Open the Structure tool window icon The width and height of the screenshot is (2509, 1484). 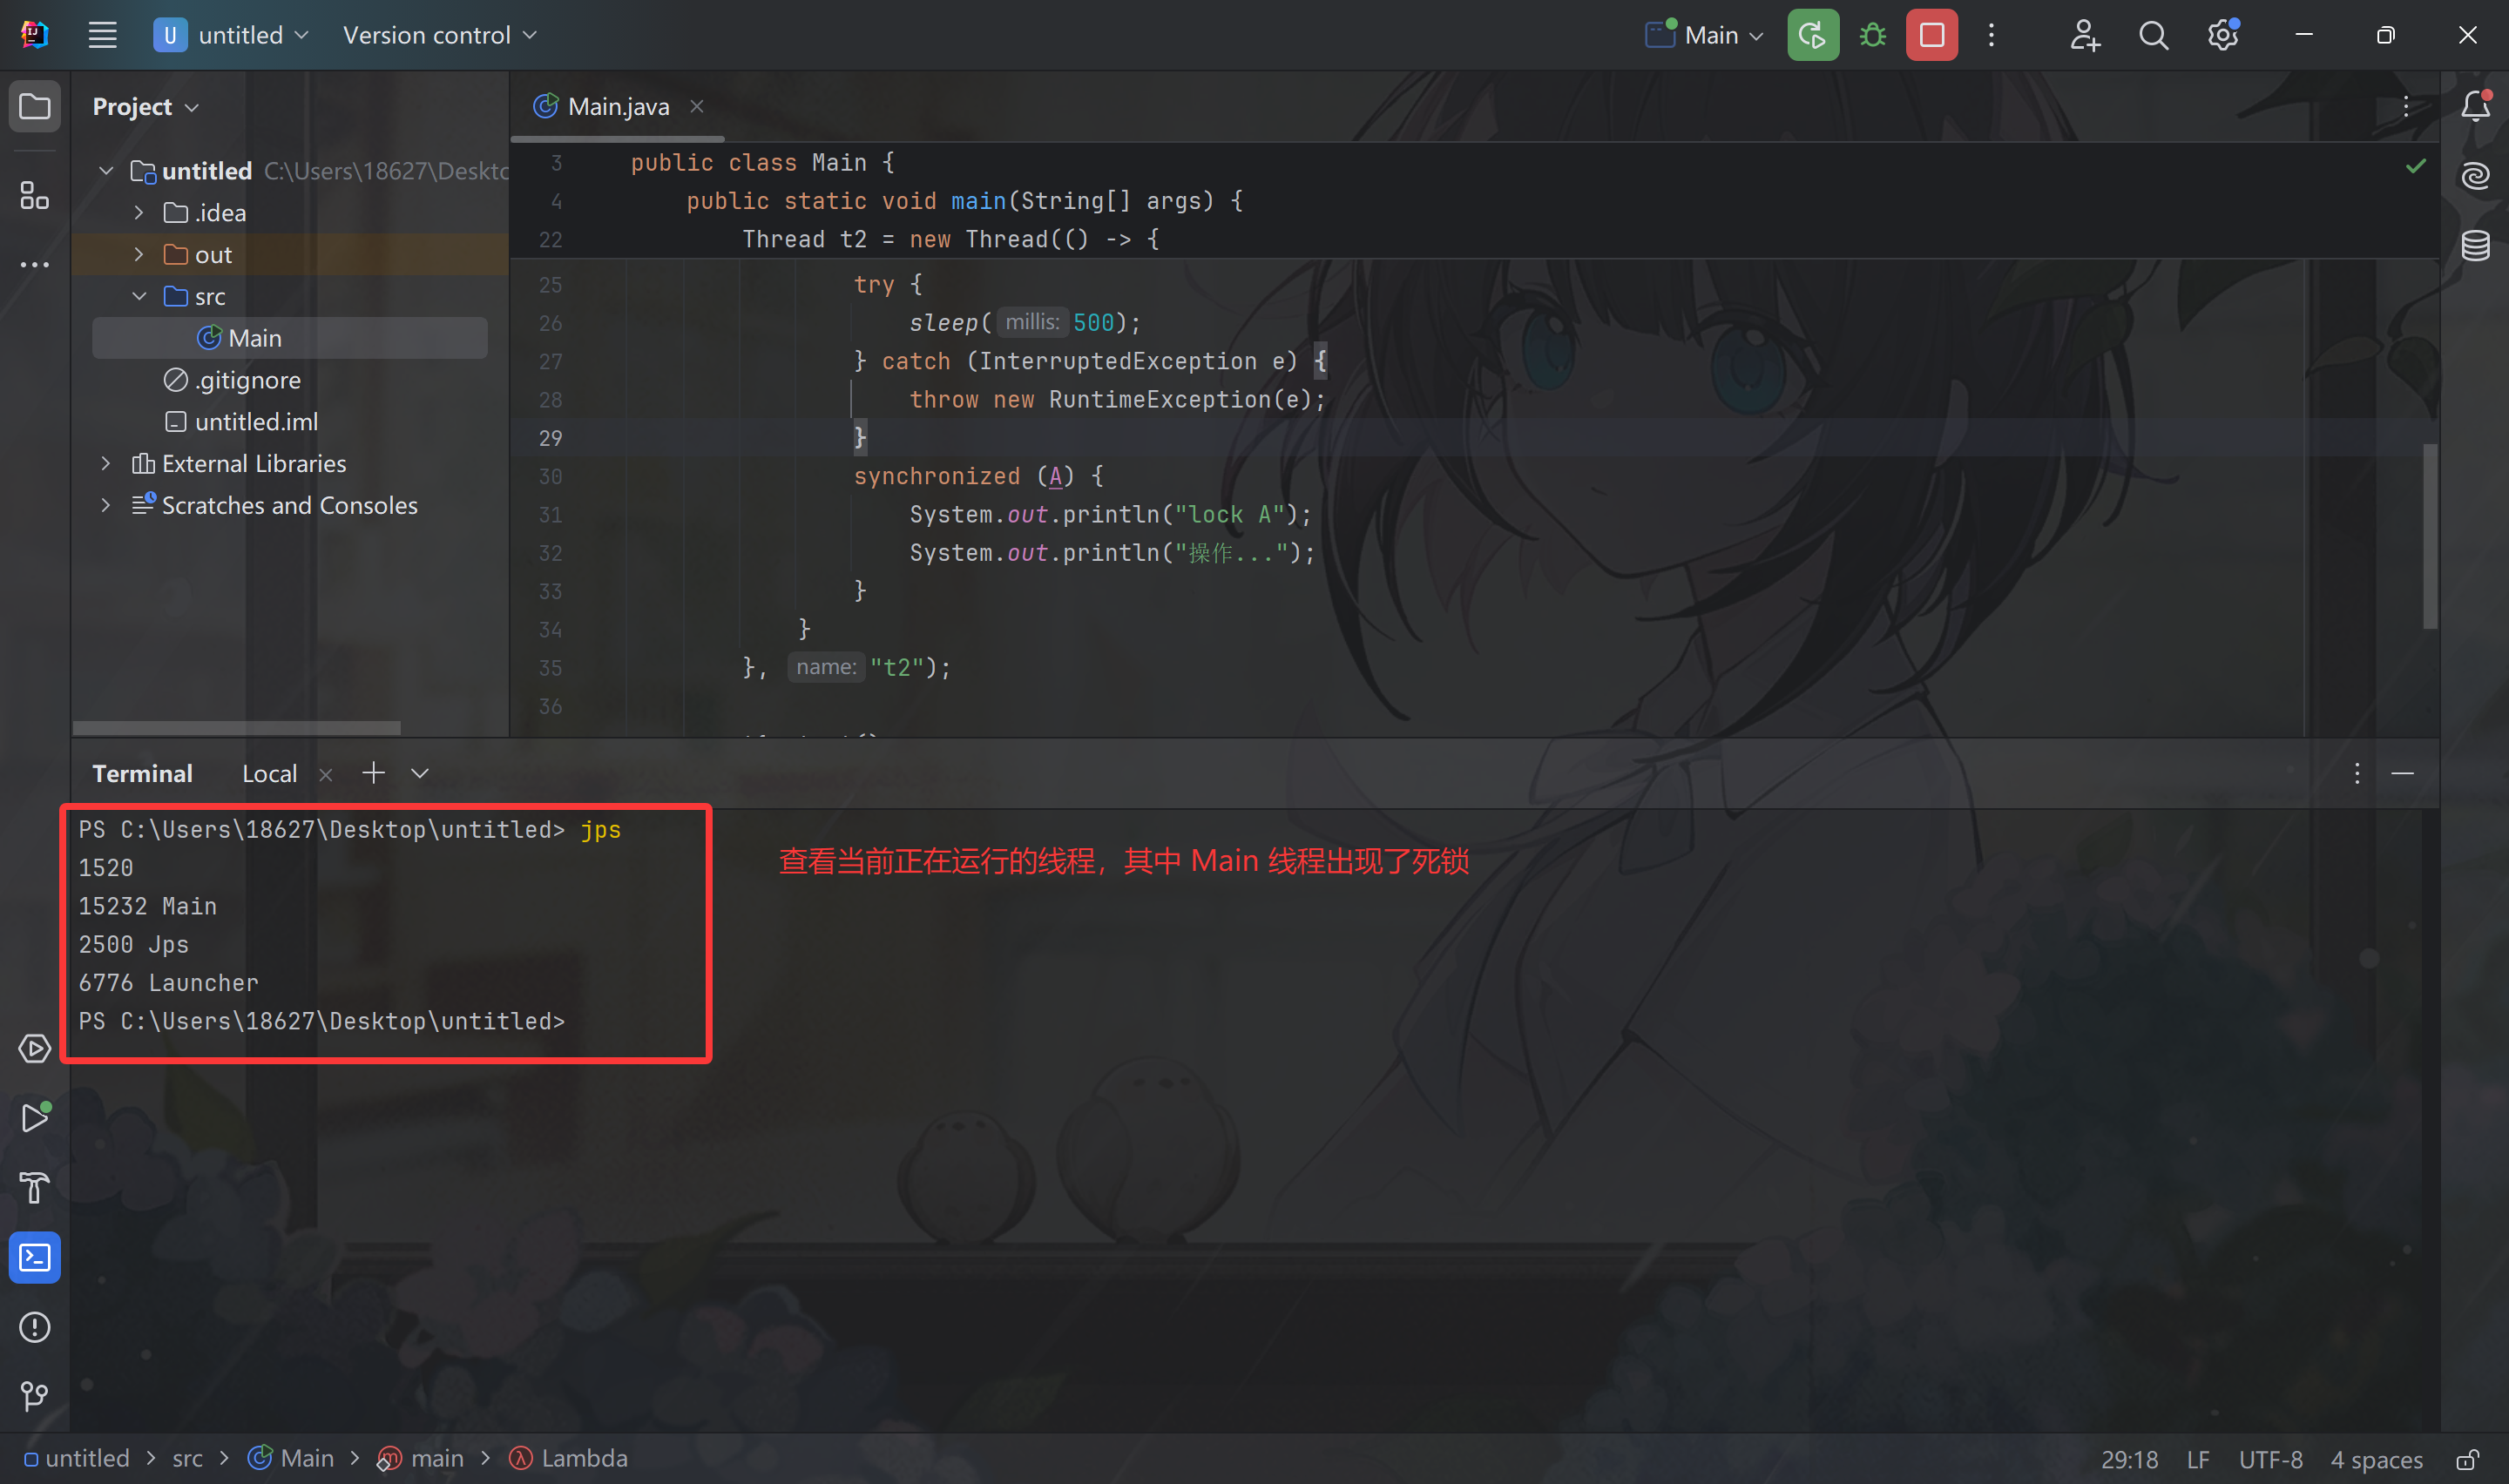[34, 196]
